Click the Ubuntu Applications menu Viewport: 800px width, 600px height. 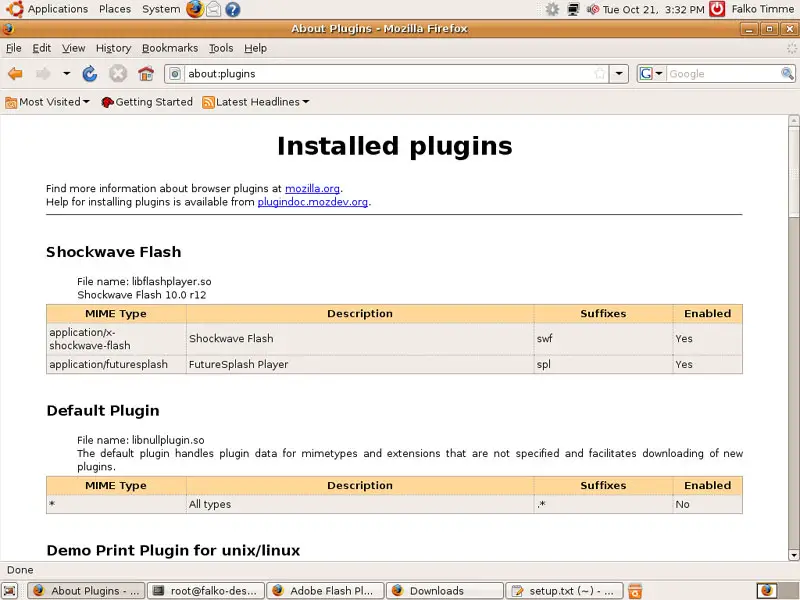pos(47,9)
